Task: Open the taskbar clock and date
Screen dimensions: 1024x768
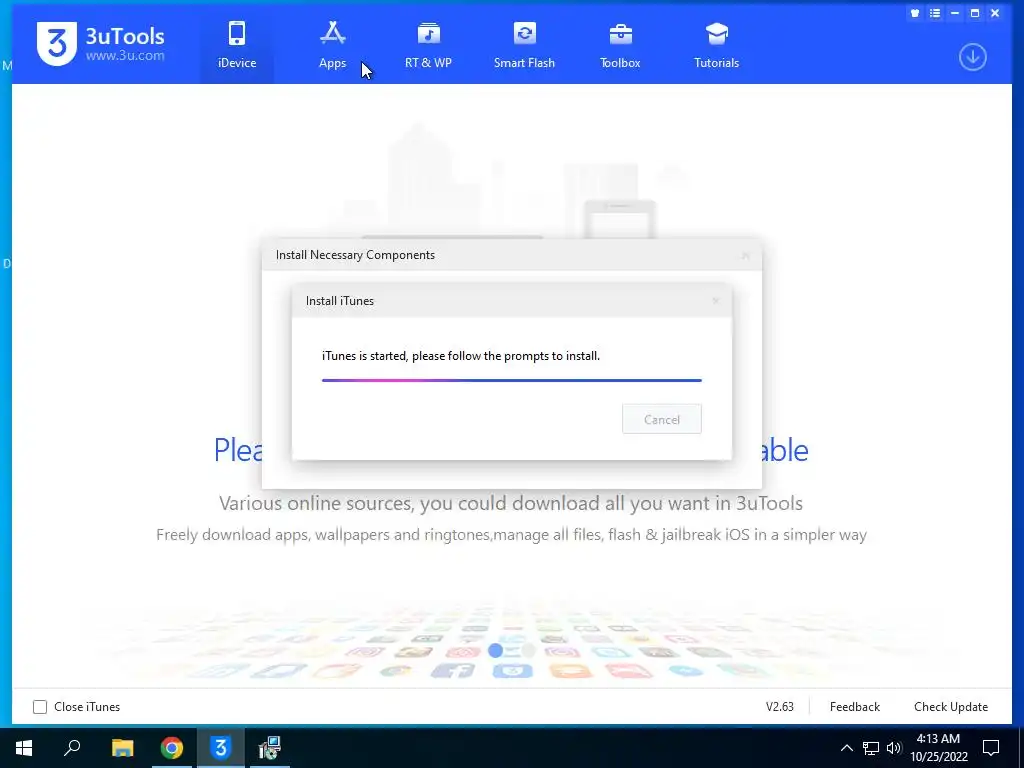Action: [938, 748]
